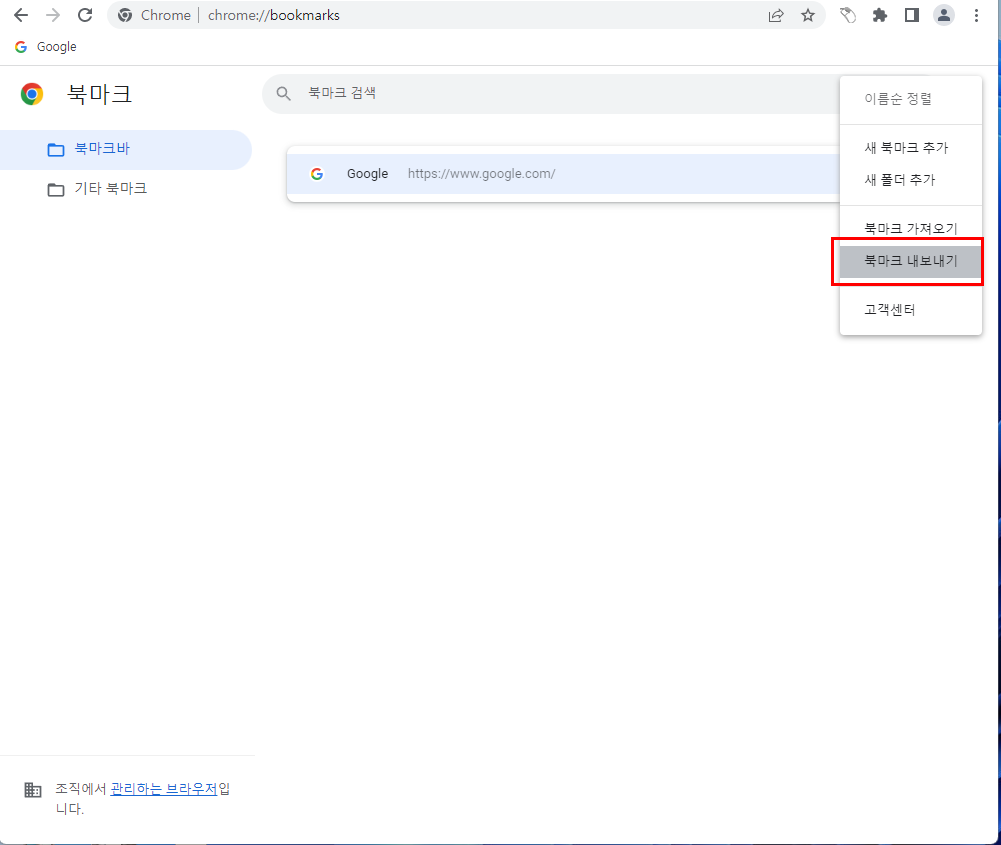The image size is (1001, 845).
Task: Open 고객센터 from the menu
Action: point(910,310)
